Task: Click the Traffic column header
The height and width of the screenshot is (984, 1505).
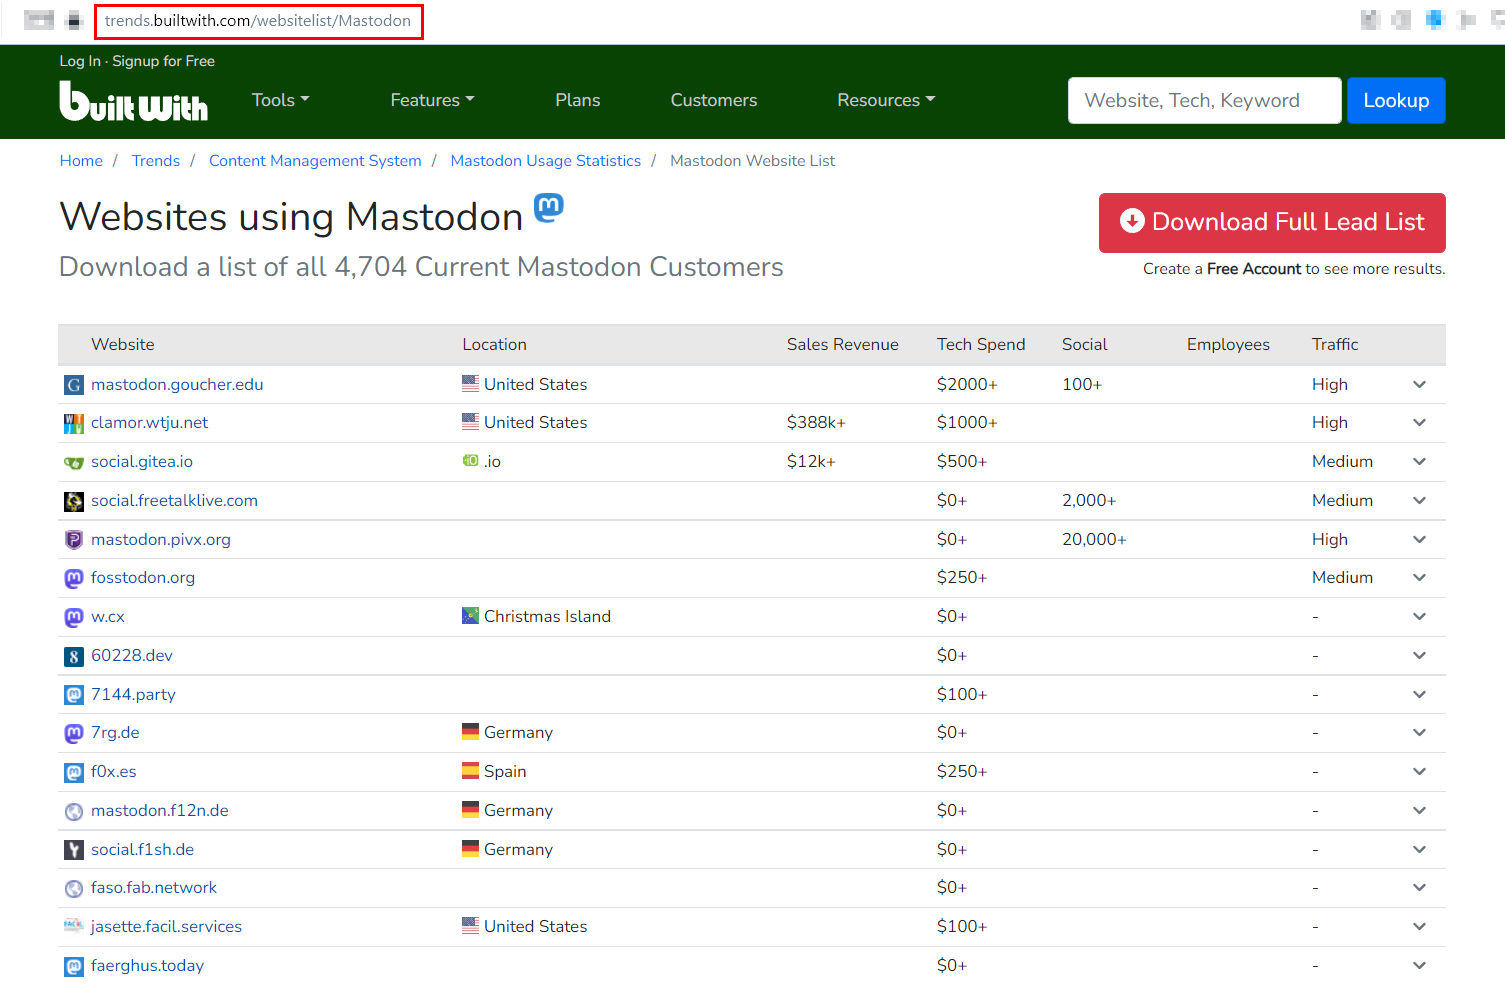Action: [x=1335, y=344]
